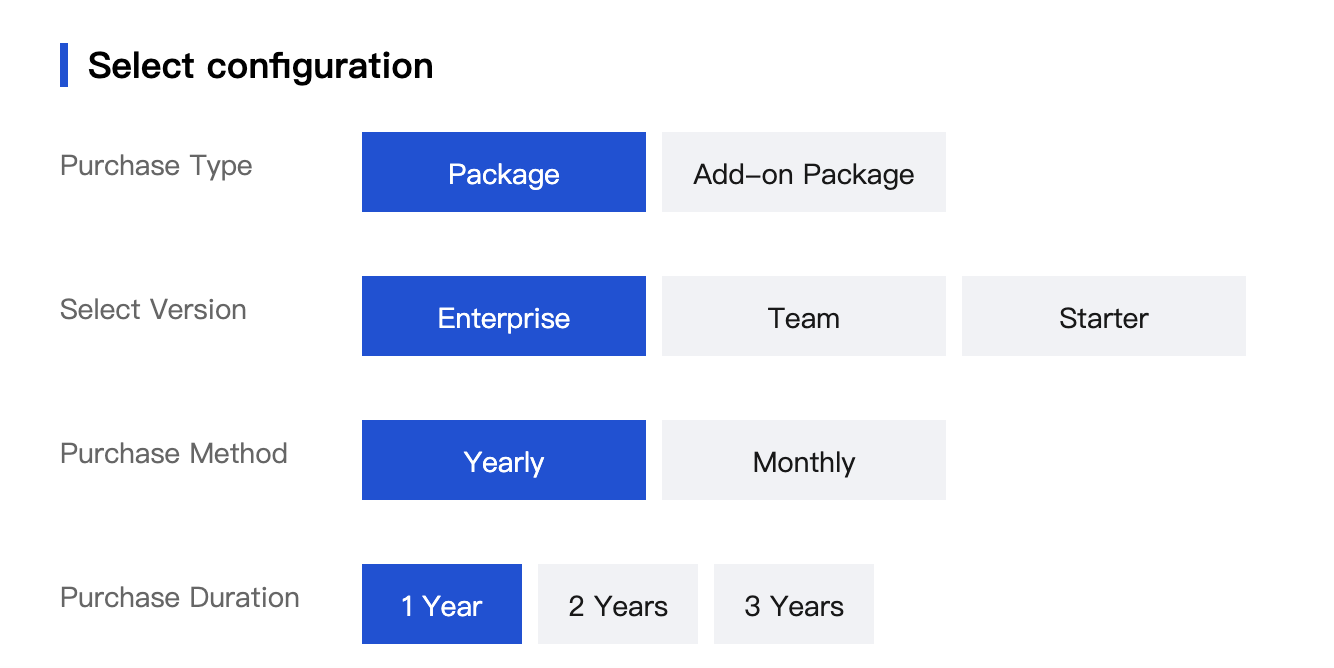Screen dimensions: 1334x668
Task: Switch to Add-on Package purchasing
Action: [x=803, y=172]
